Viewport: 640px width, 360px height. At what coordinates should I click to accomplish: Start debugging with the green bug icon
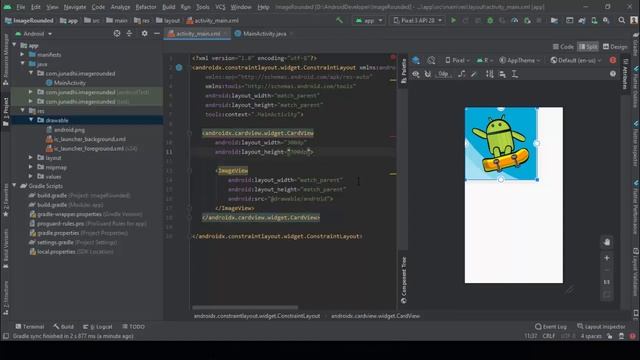point(490,20)
